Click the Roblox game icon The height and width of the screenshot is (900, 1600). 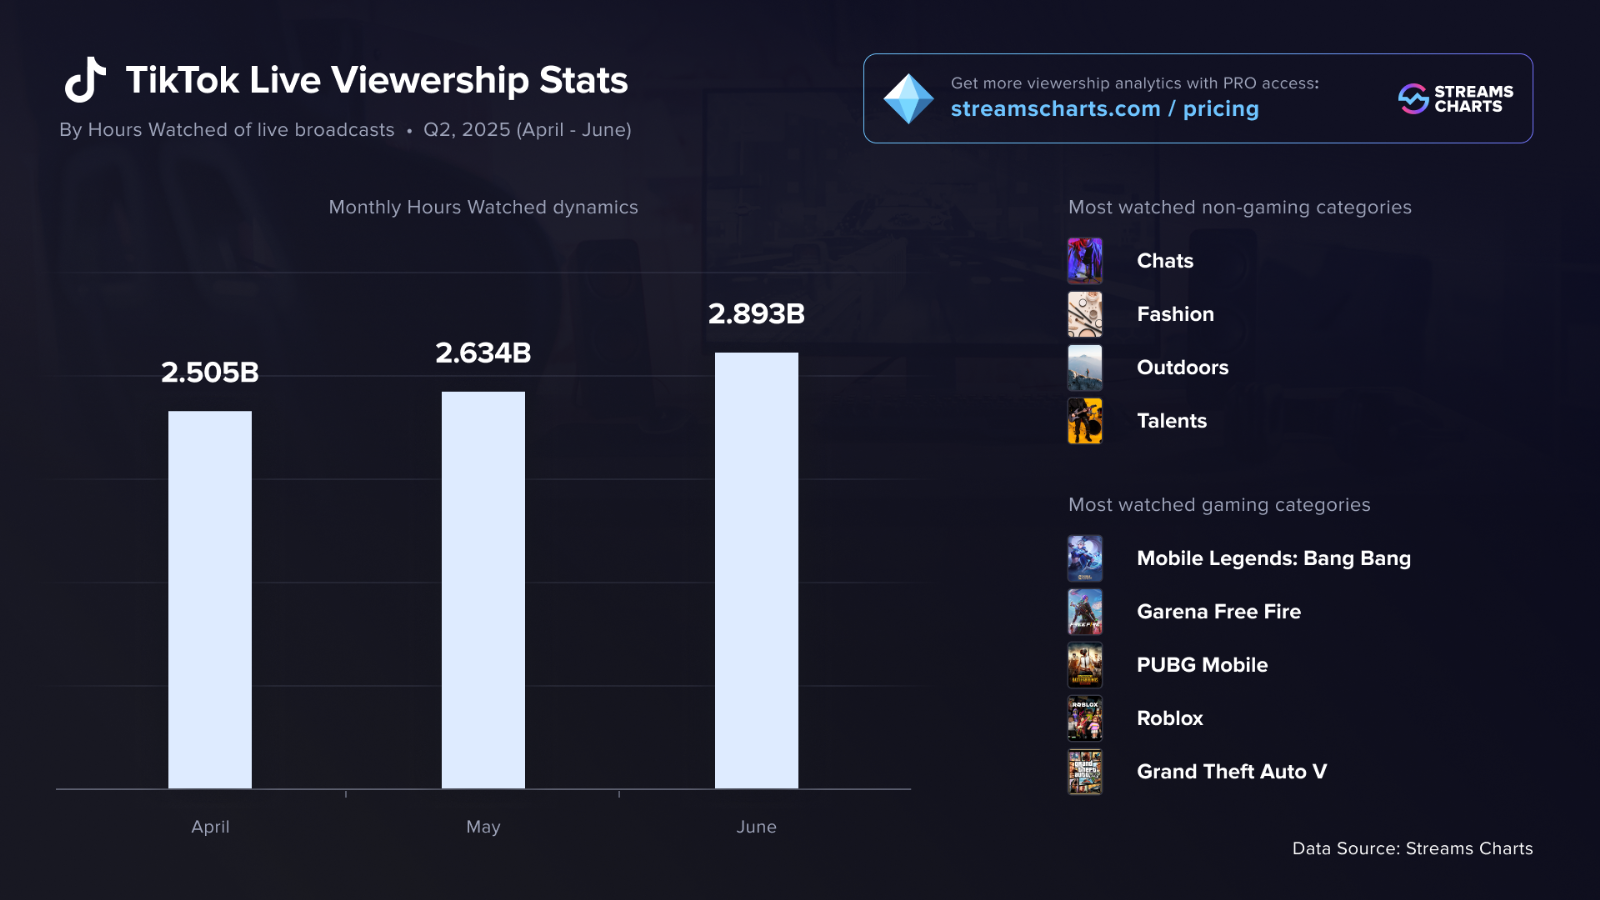click(1085, 718)
